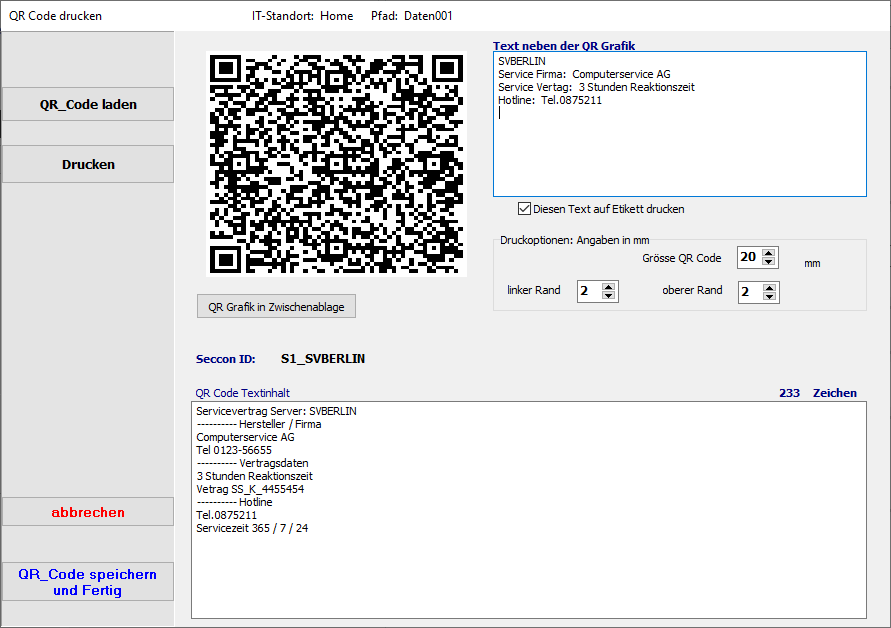Screen dimensions: 891x628
Task: Copy QR Grafik in Zwischenablage
Action: click(x=276, y=306)
